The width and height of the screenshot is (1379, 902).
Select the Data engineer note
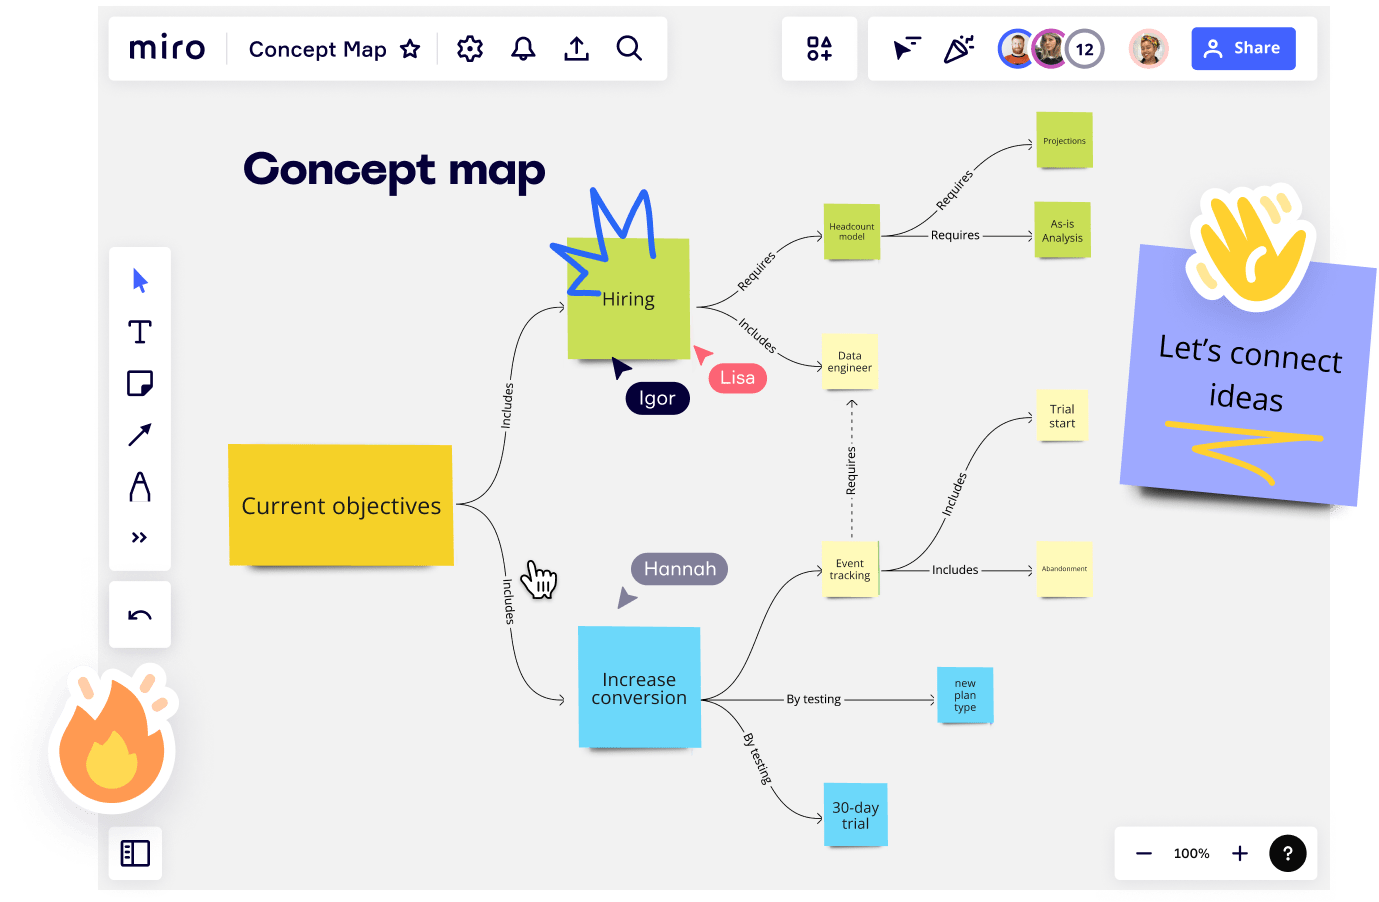[x=849, y=361]
